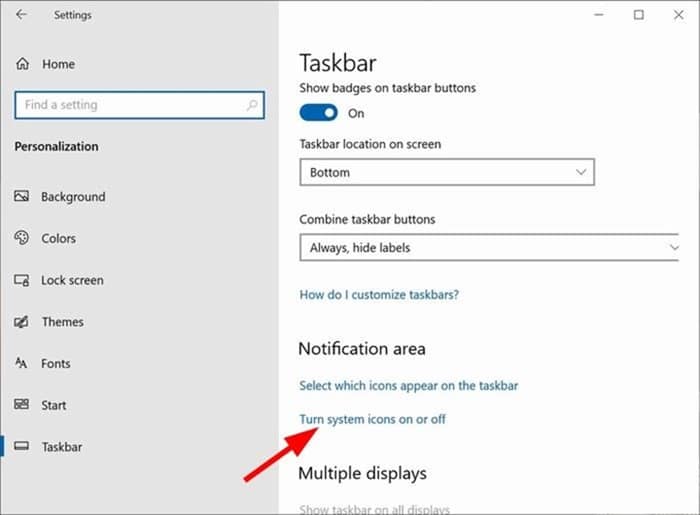Click the search magnifier icon

(x=251, y=105)
